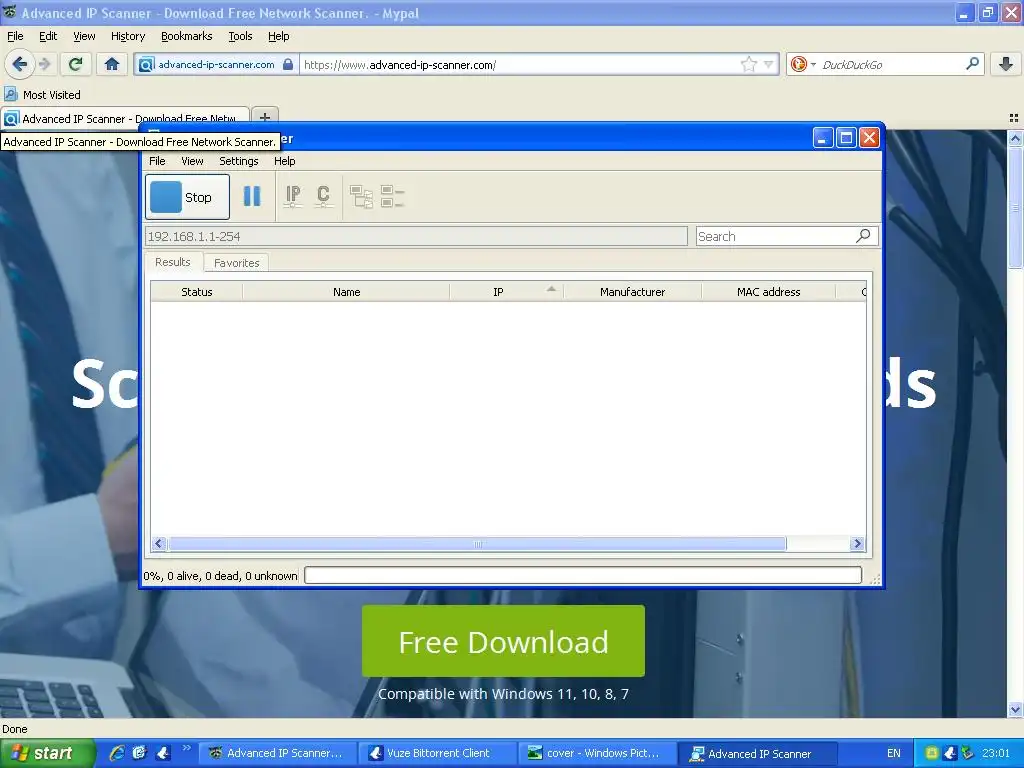This screenshot has width=1024, height=768.
Task: Click the site identity advanced-ip-scanner.com badge
Action: click(x=216, y=64)
